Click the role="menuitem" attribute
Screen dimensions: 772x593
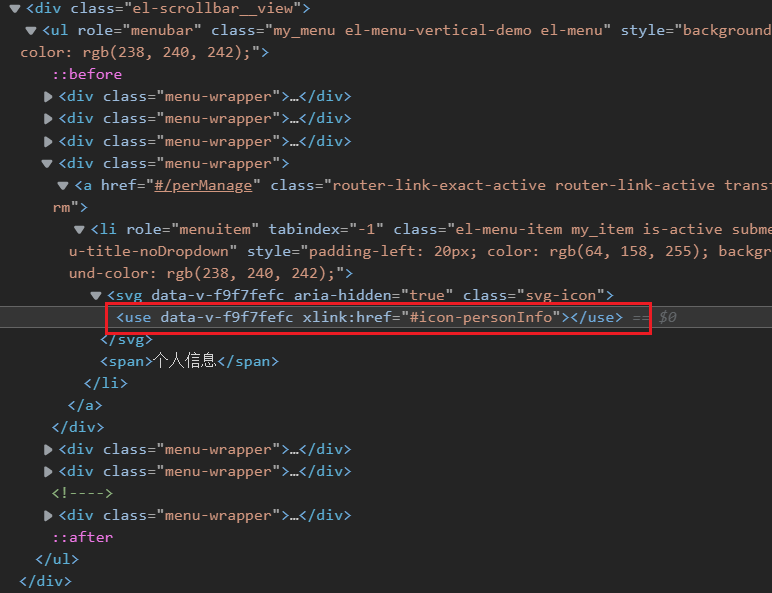192,230
